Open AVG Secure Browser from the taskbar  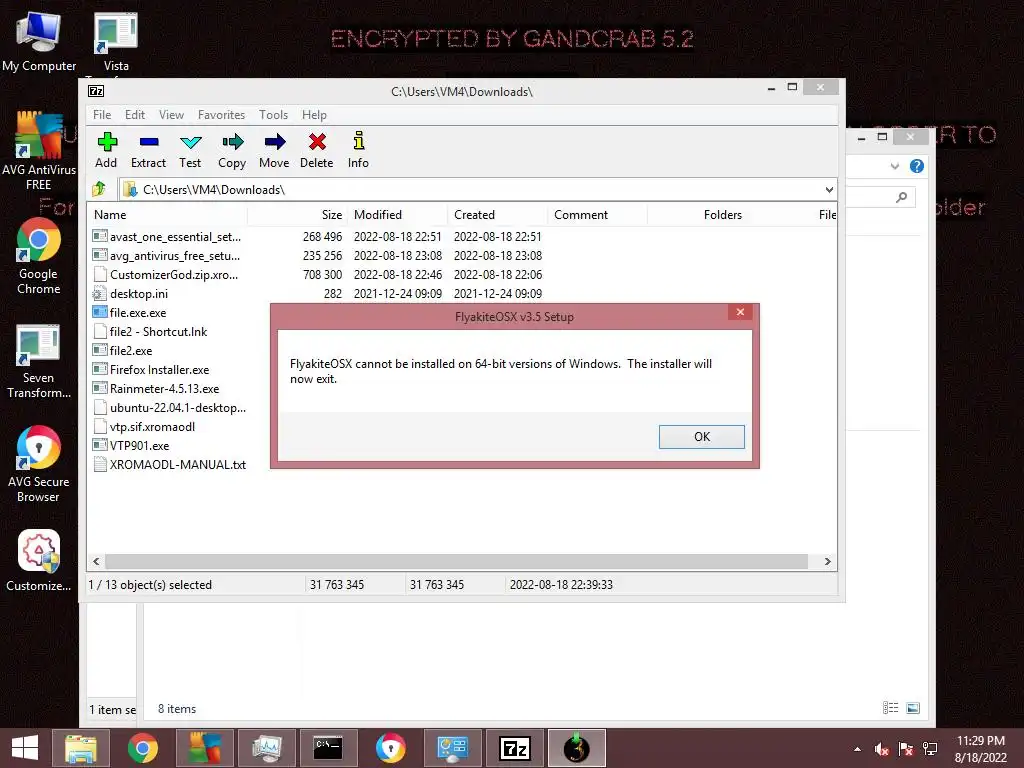(x=391, y=748)
